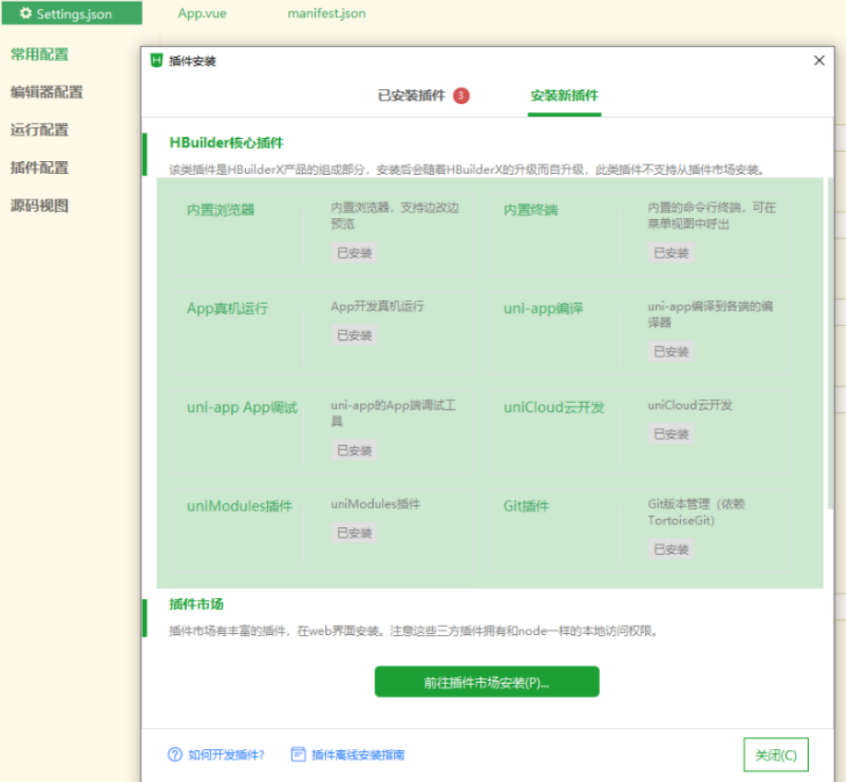The width and height of the screenshot is (846, 782).
Task: Click the App真机运行 plugin name
Action: pos(227,309)
